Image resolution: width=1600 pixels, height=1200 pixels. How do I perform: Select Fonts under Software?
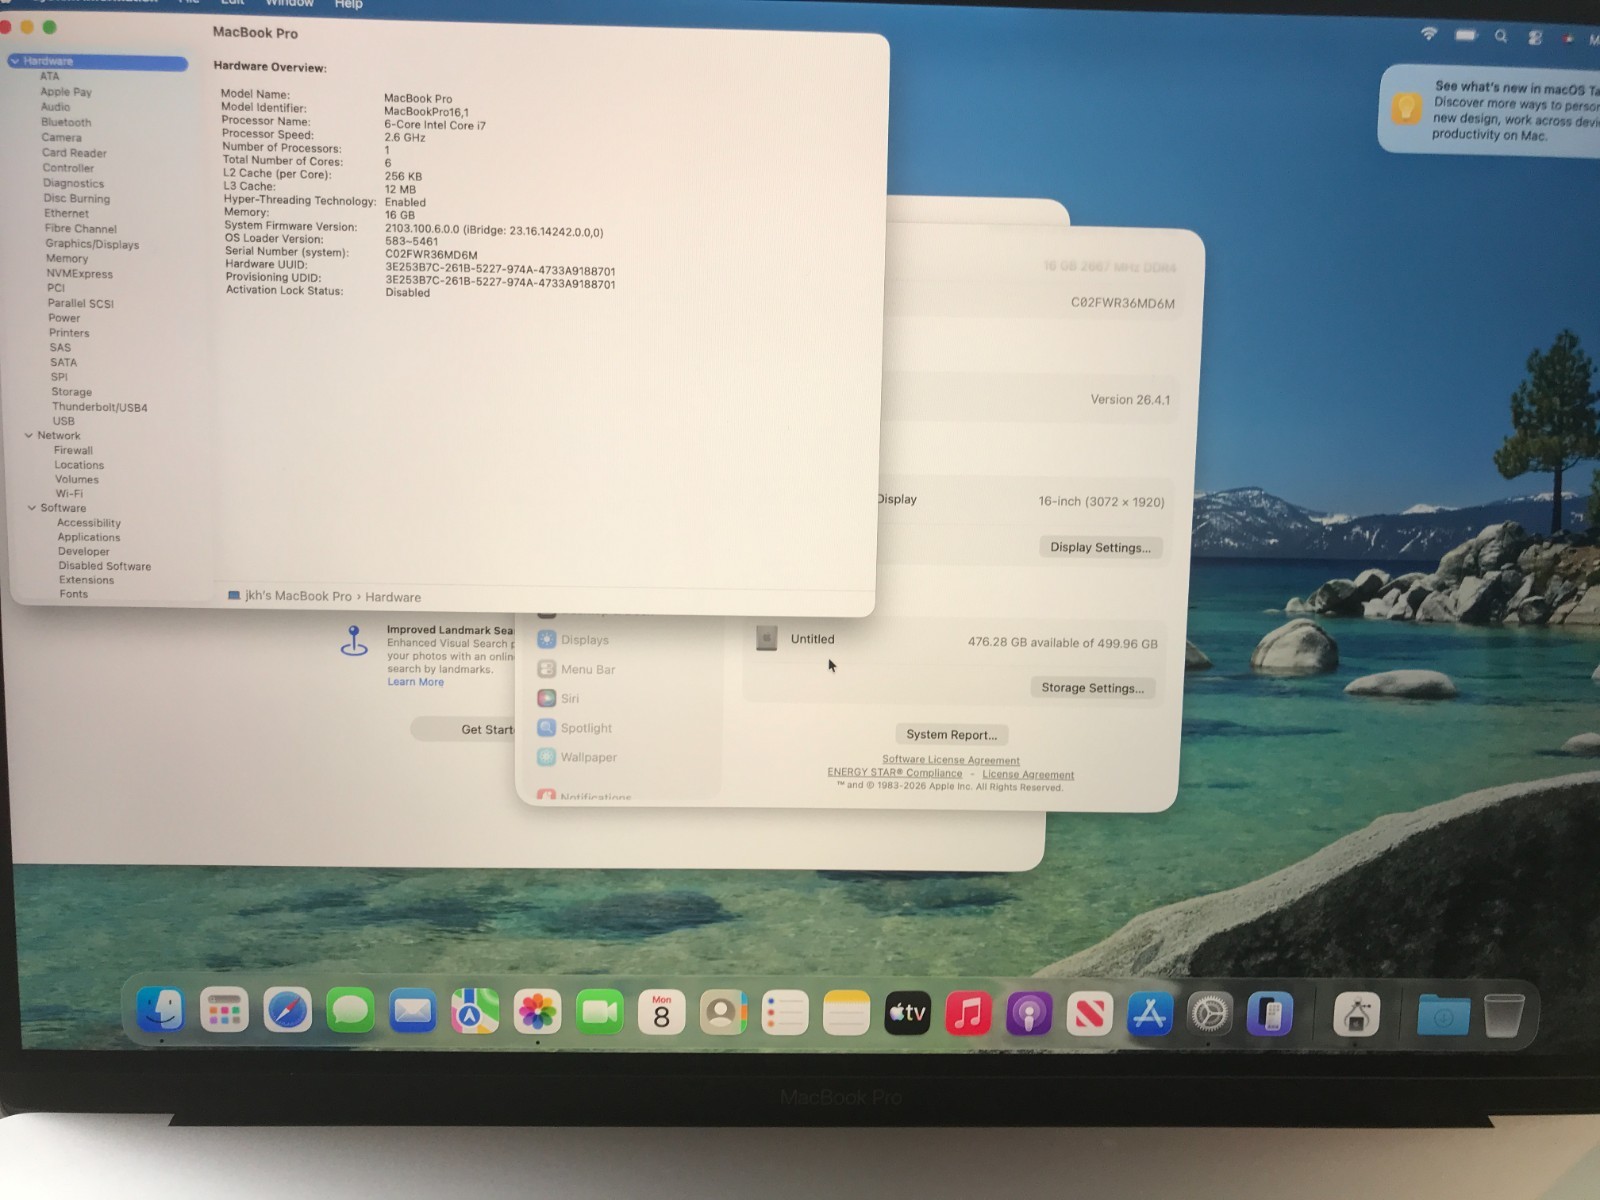pyautogui.click(x=73, y=594)
